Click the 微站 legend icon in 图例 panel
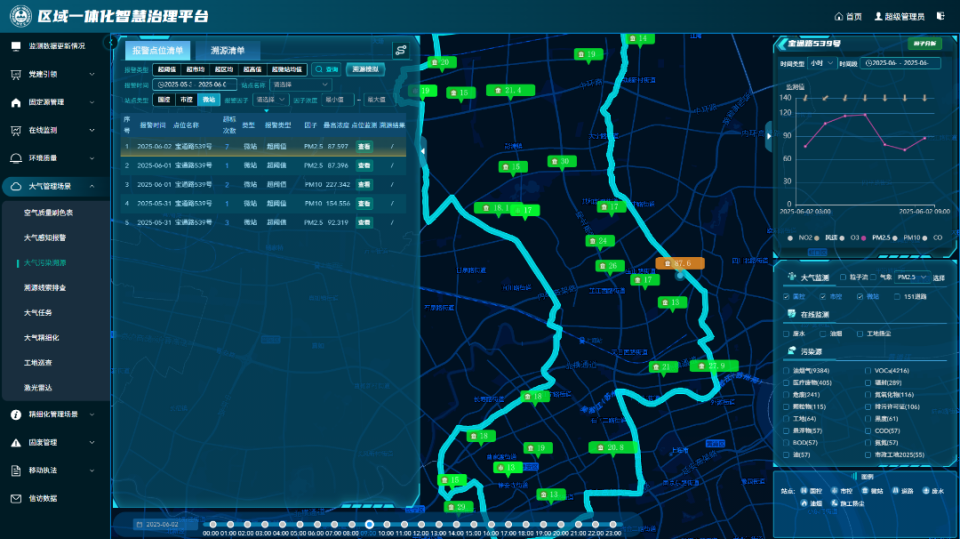Image resolution: width=960 pixels, height=539 pixels. click(864, 491)
